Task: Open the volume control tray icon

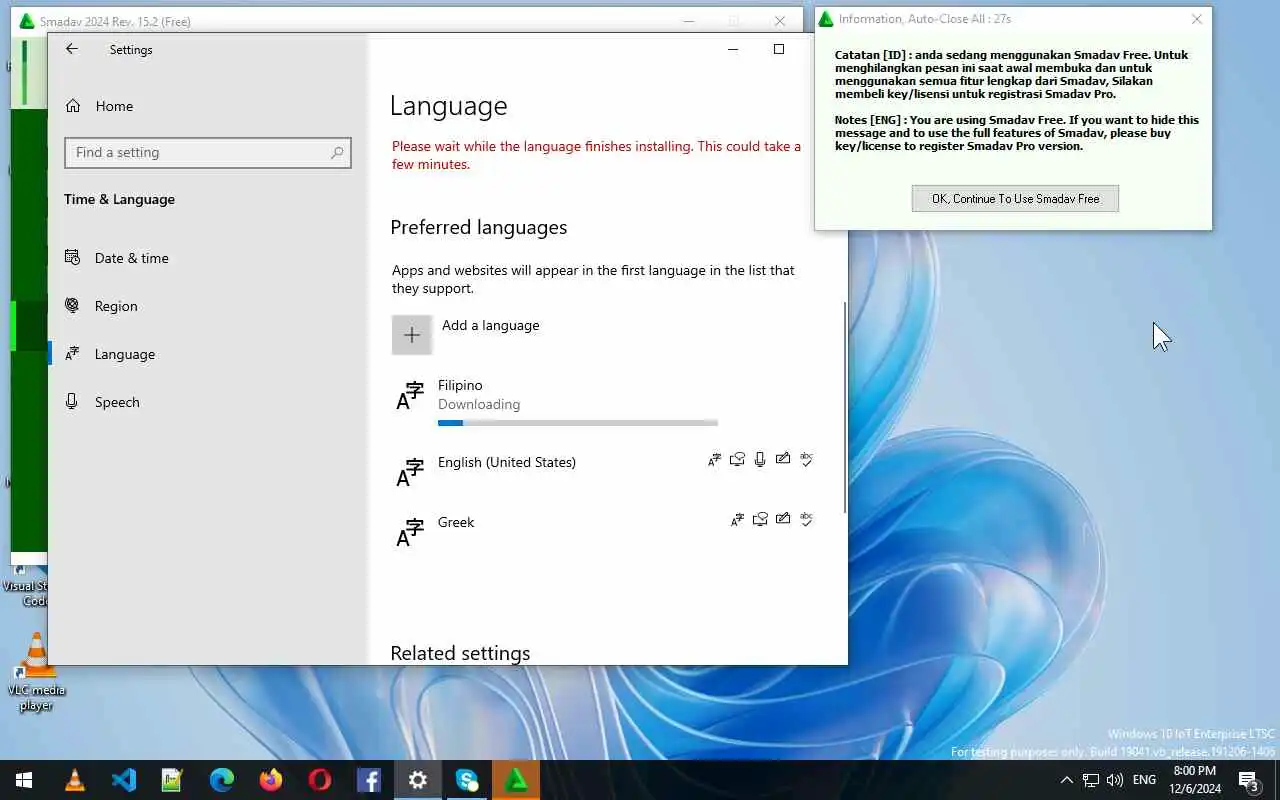Action: pos(1115,780)
